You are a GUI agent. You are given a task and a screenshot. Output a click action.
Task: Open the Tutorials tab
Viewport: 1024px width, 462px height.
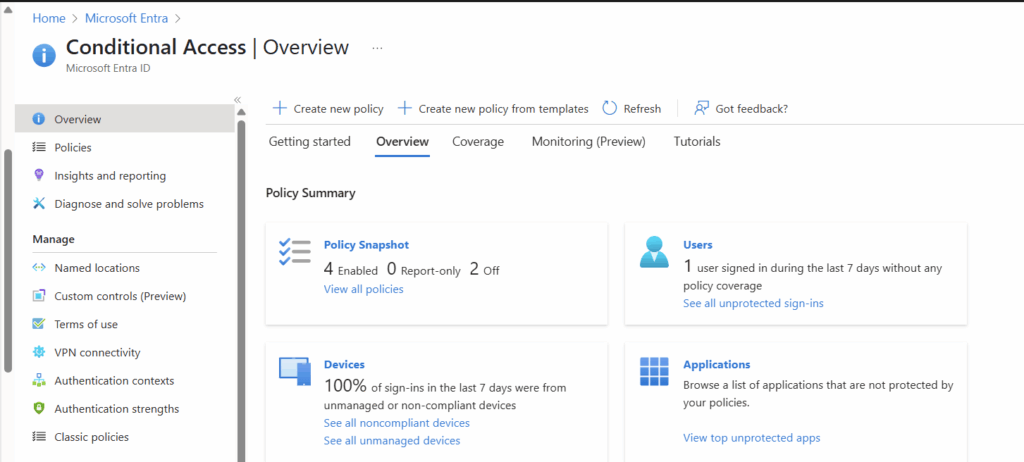pyautogui.click(x=697, y=141)
